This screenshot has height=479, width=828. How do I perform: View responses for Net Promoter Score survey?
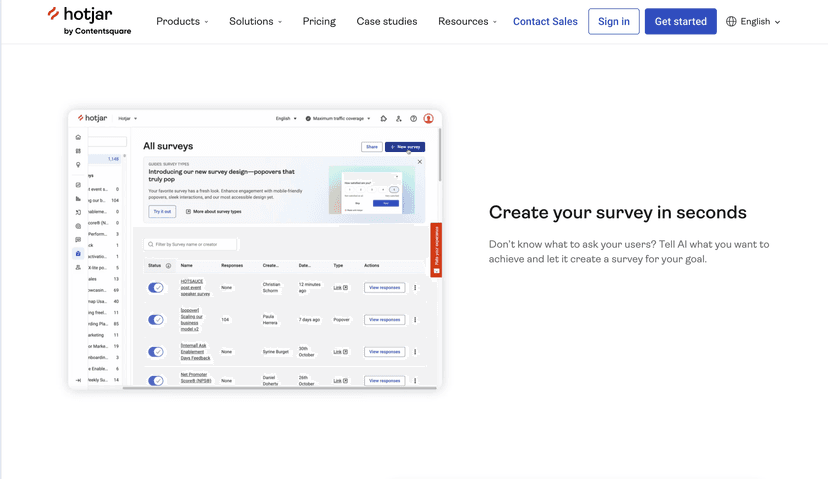tap(384, 380)
